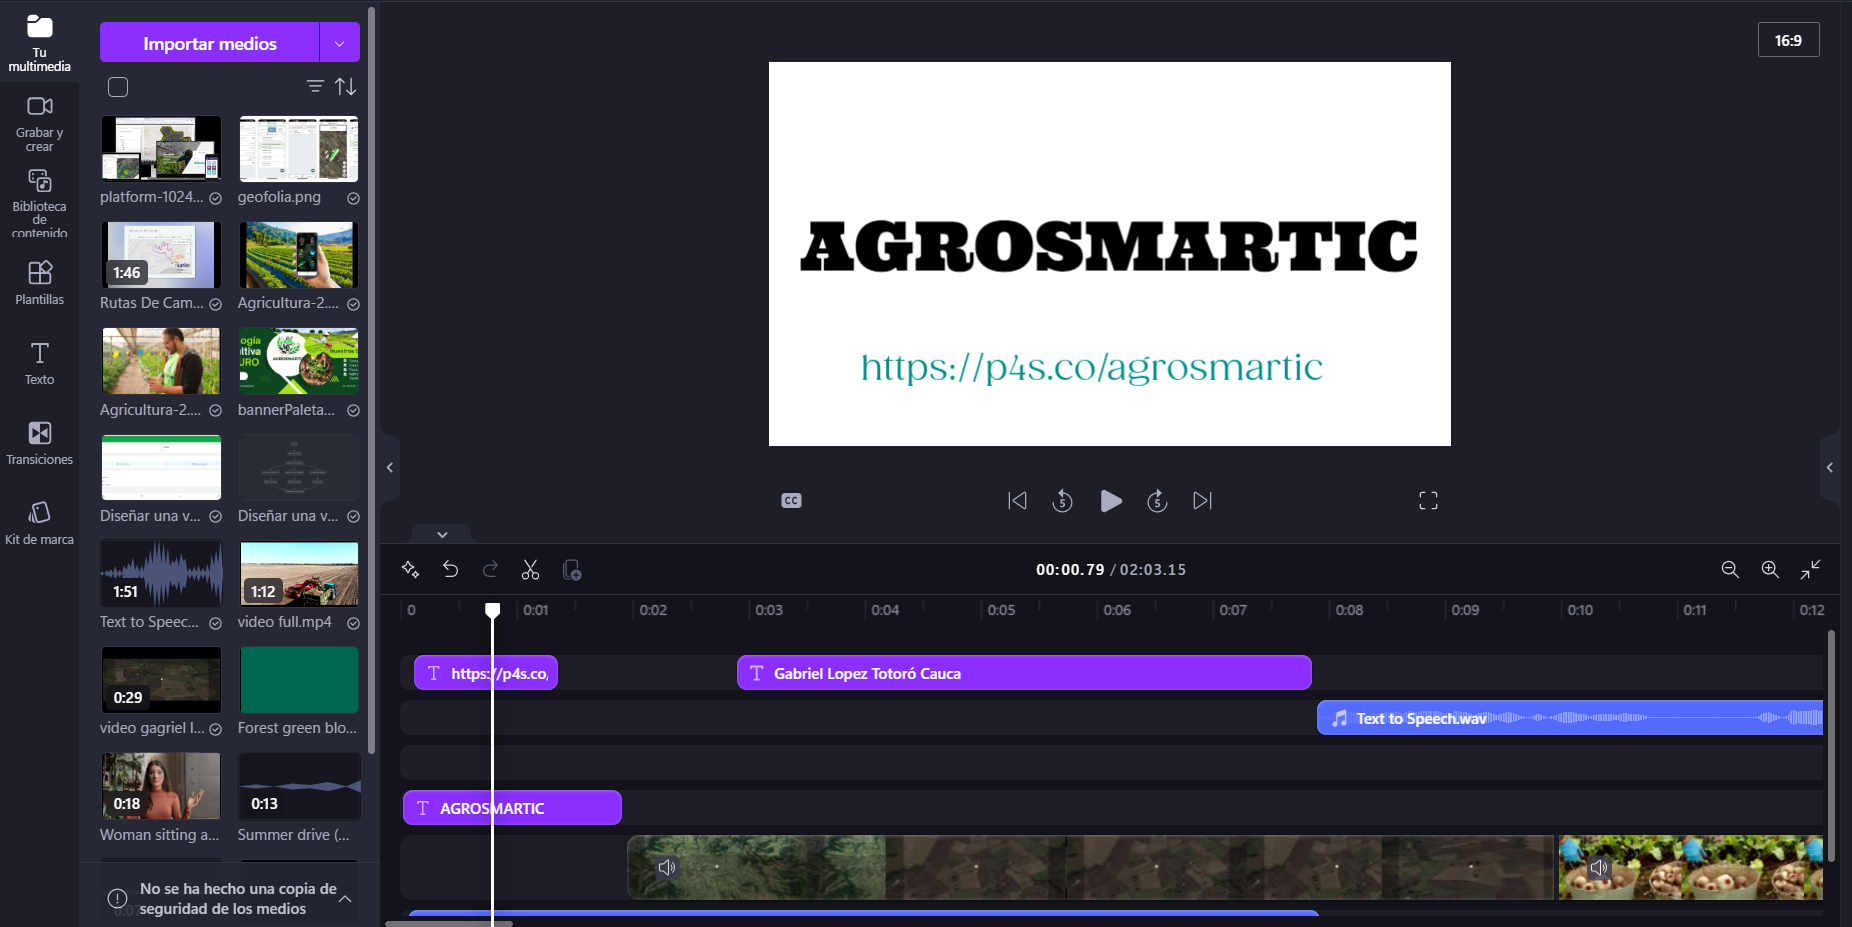Fit the timeline to screen

(x=1811, y=569)
